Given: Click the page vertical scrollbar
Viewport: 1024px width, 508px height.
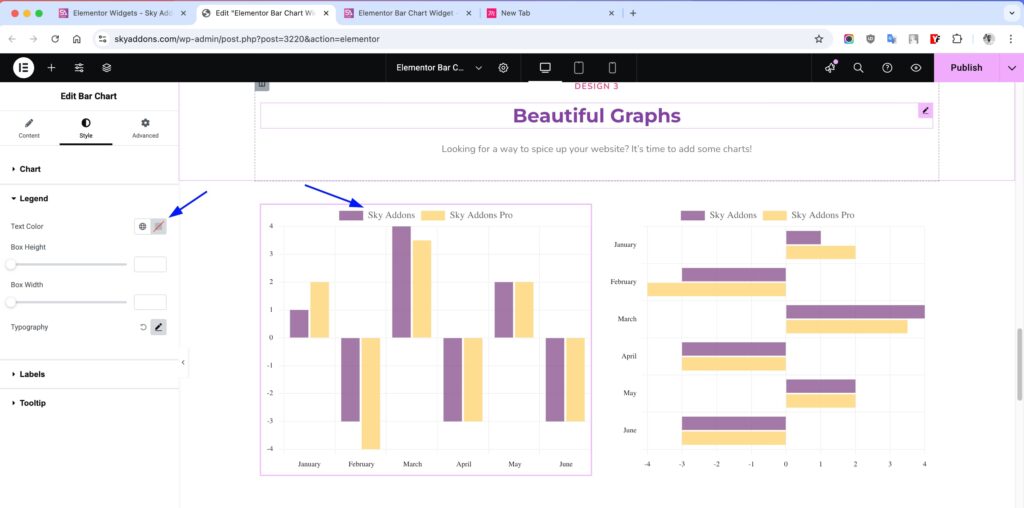Looking at the screenshot, I should 1020,364.
